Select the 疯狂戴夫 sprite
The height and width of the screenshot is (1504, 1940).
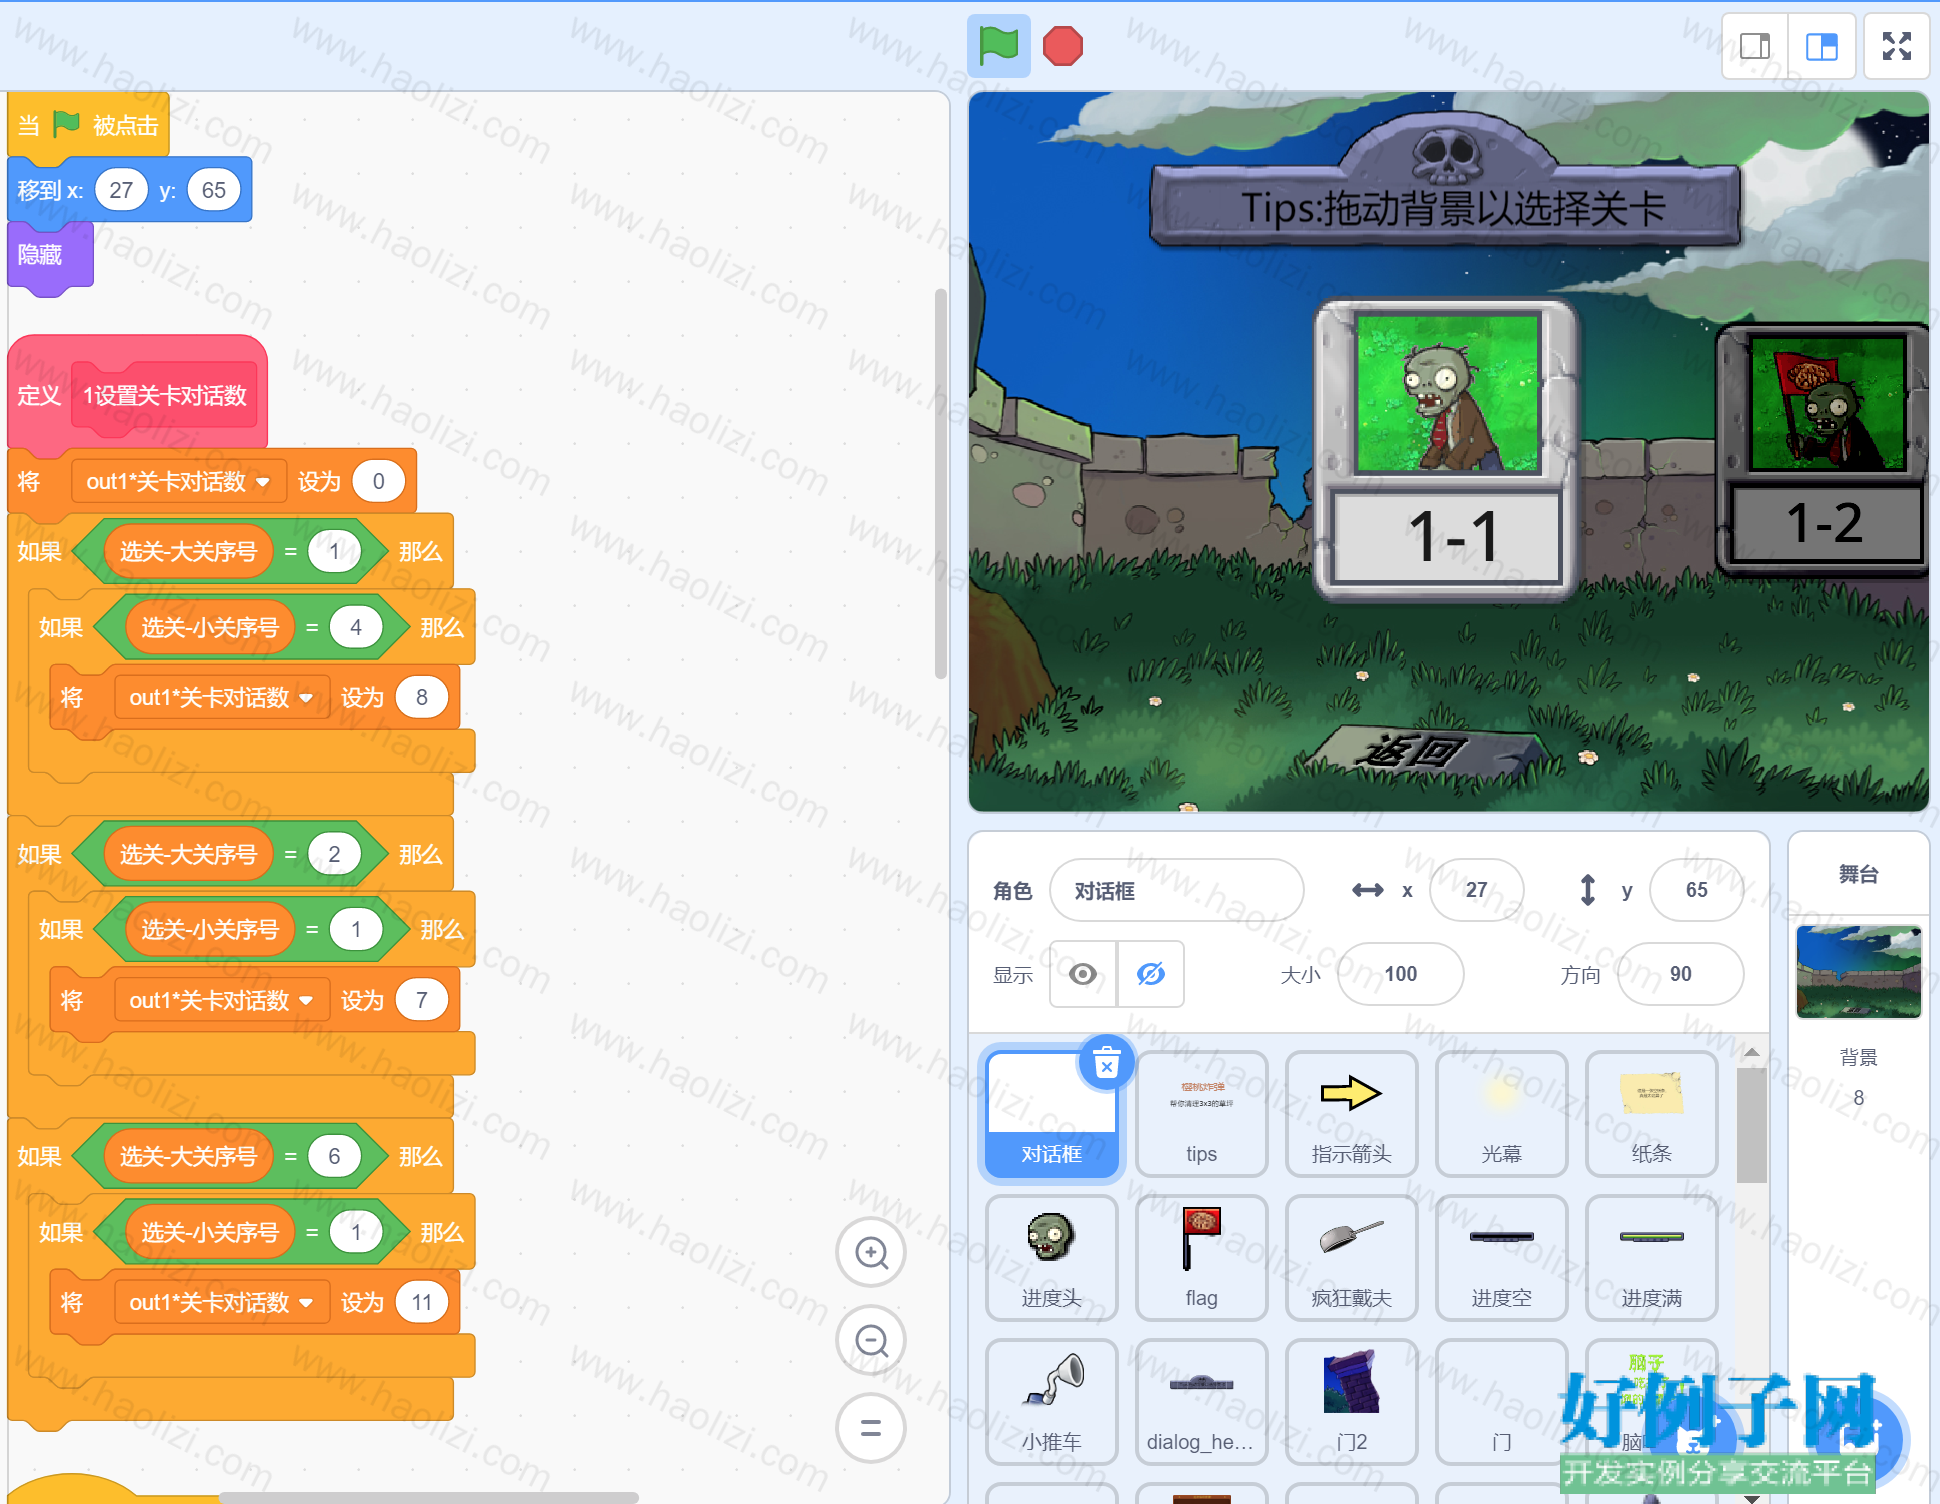[1352, 1258]
